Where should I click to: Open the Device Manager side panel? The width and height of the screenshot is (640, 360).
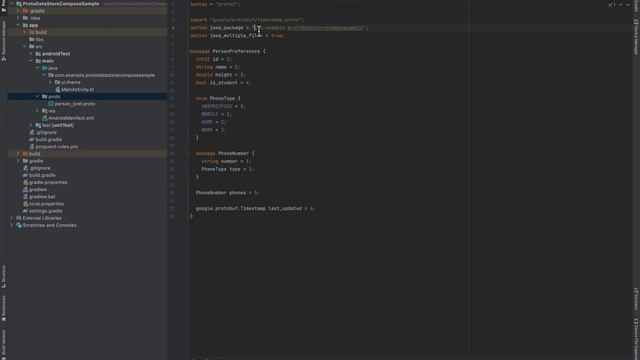click(636, 37)
